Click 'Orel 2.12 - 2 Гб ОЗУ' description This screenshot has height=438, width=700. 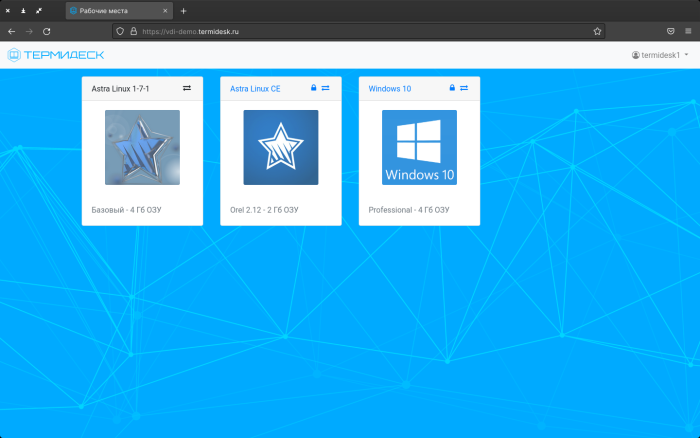pyautogui.click(x=264, y=210)
